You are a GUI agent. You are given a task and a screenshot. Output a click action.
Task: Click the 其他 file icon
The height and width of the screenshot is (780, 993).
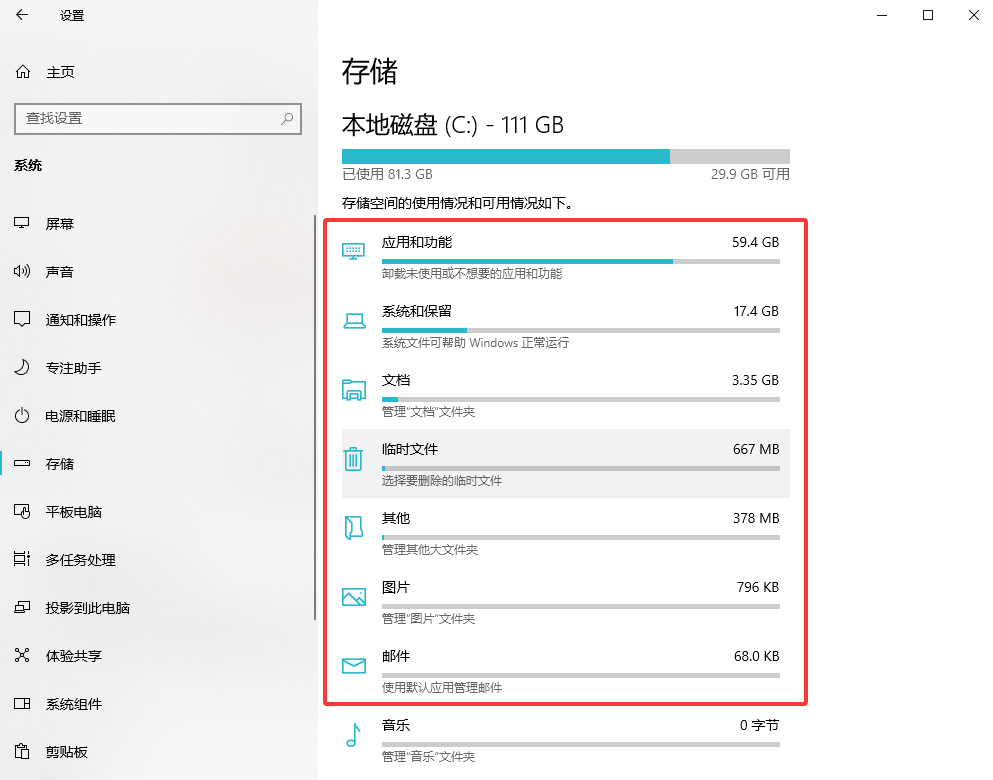click(353, 527)
